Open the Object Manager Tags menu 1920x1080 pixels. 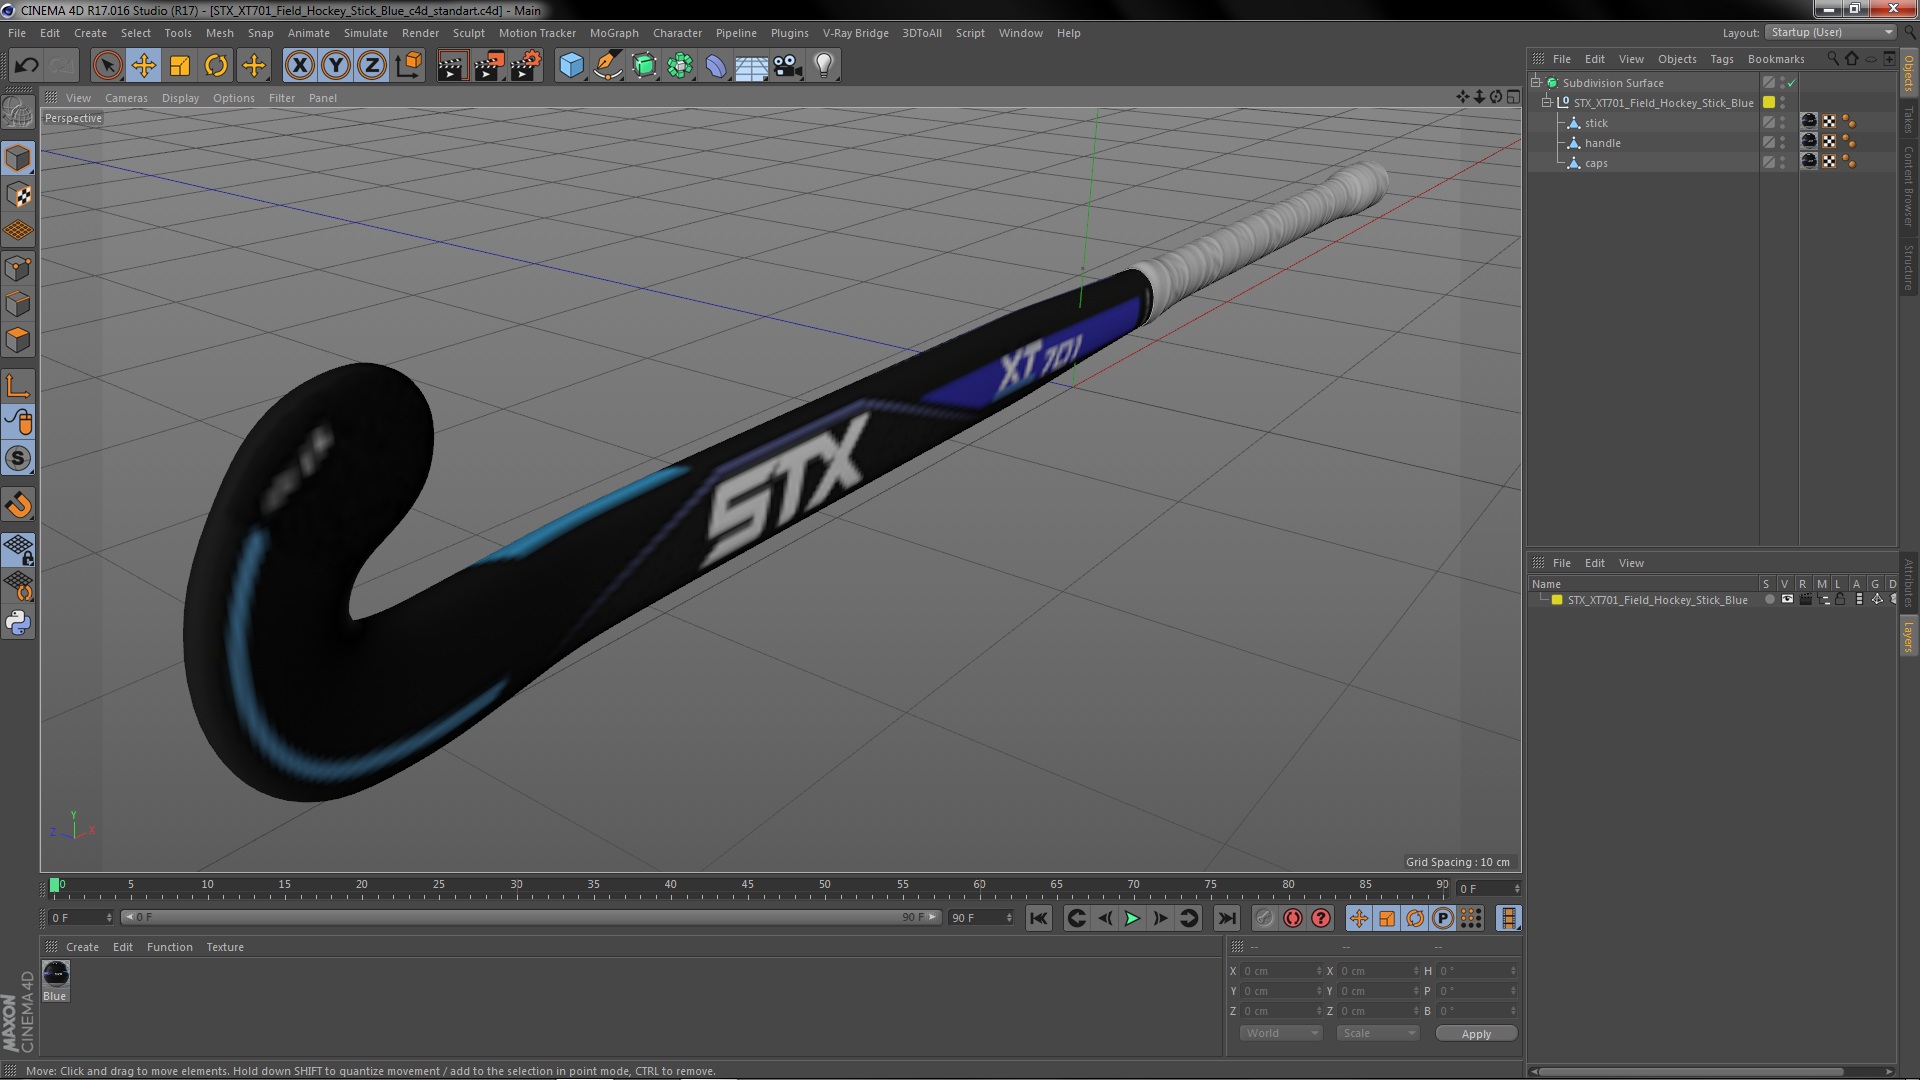point(1721,59)
